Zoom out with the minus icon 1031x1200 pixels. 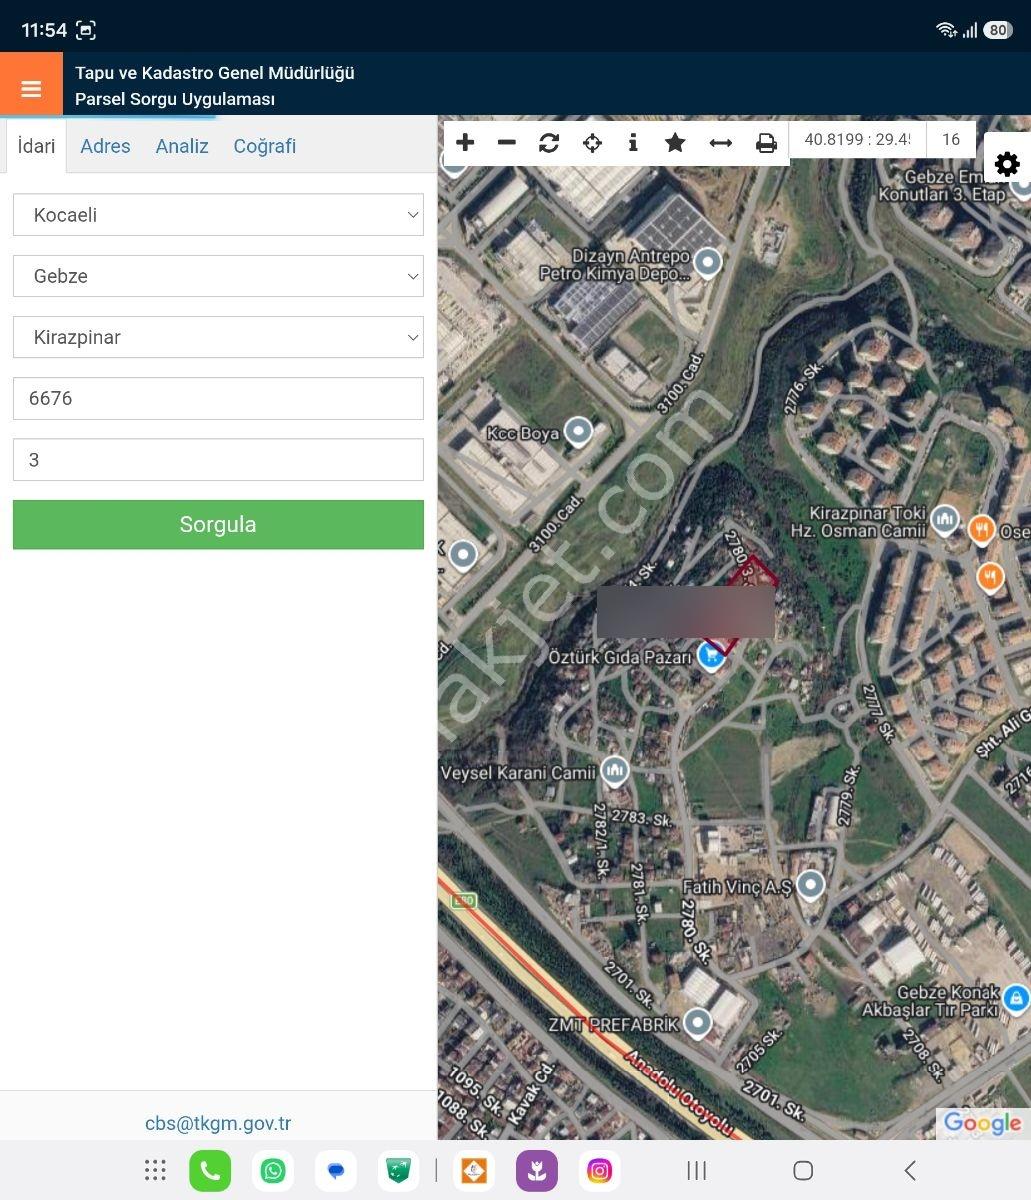click(507, 142)
